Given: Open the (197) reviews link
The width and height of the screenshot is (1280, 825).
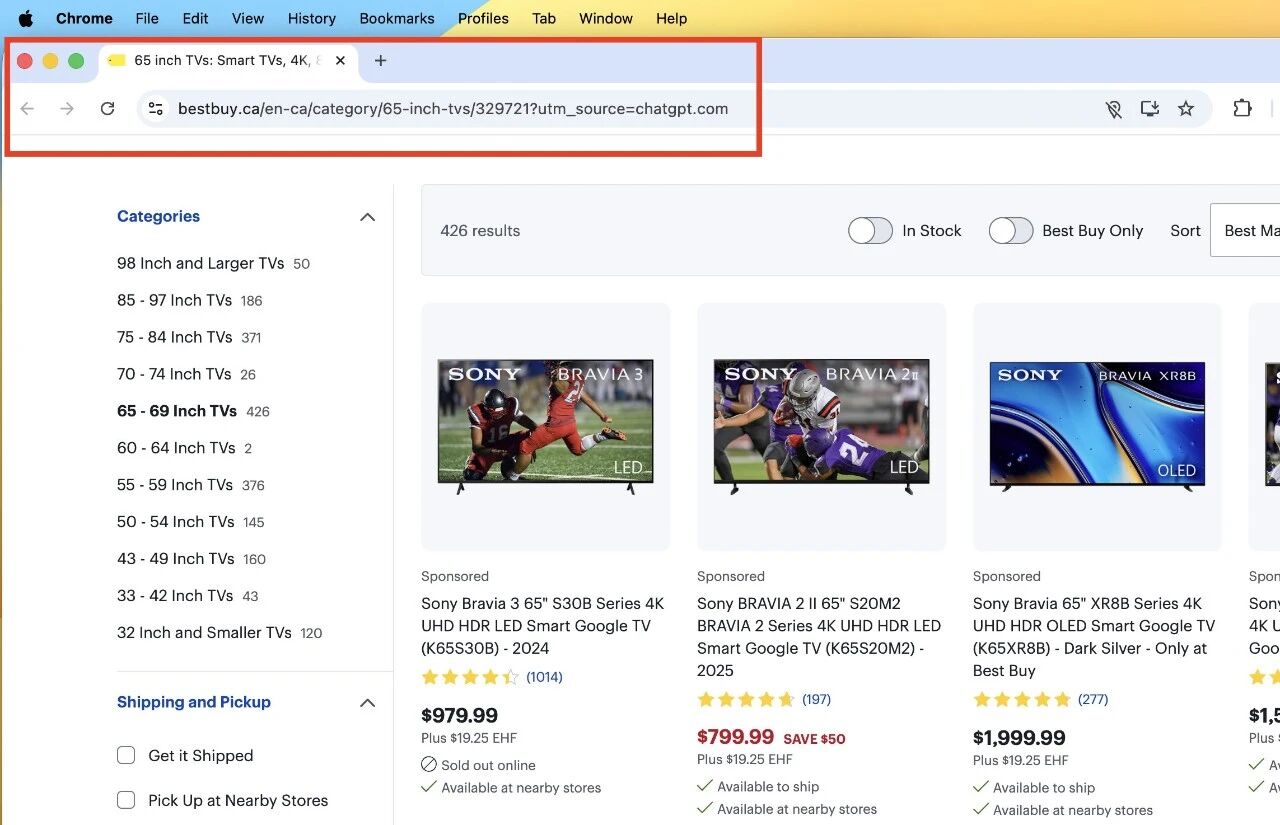Looking at the screenshot, I should point(816,699).
